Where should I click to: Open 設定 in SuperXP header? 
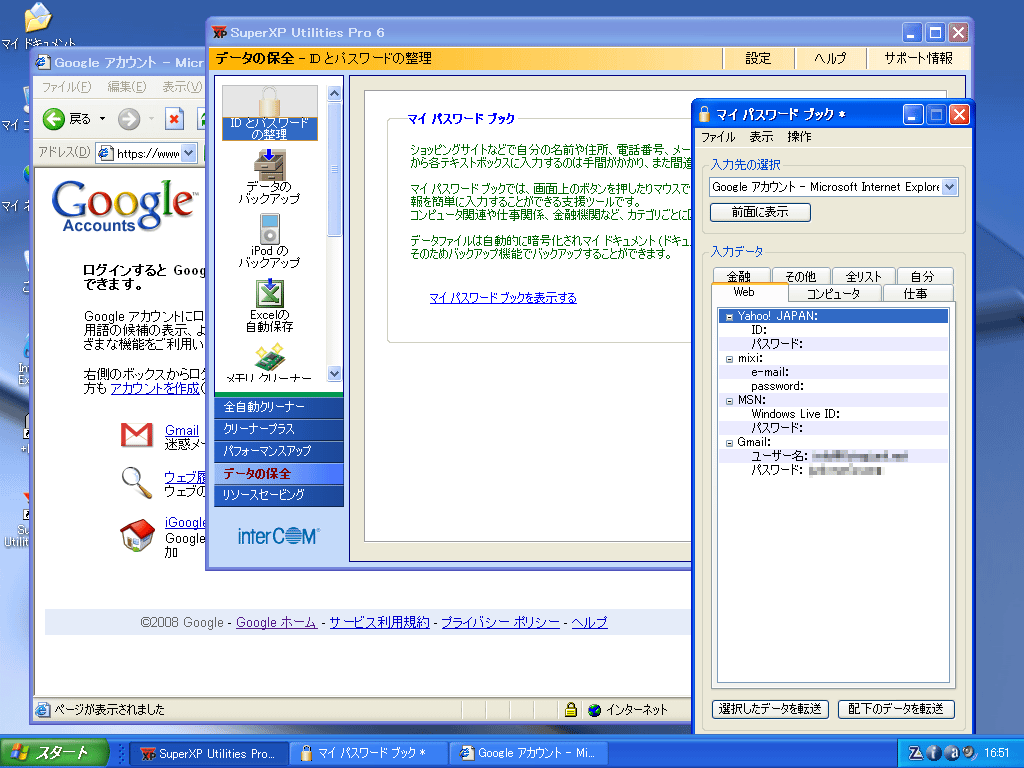tap(758, 58)
